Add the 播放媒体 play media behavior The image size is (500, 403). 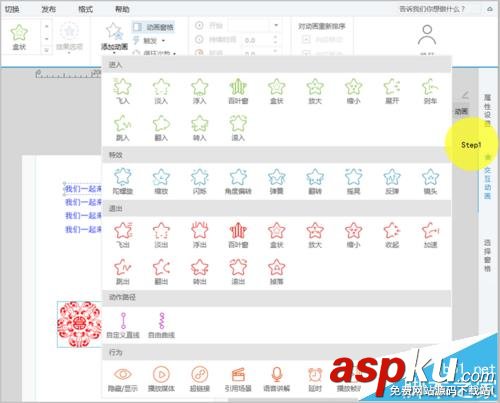(x=161, y=379)
